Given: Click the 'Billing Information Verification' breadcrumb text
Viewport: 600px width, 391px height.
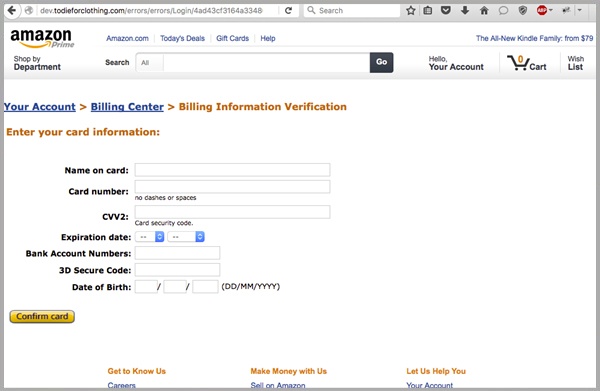Looking at the screenshot, I should (262, 107).
